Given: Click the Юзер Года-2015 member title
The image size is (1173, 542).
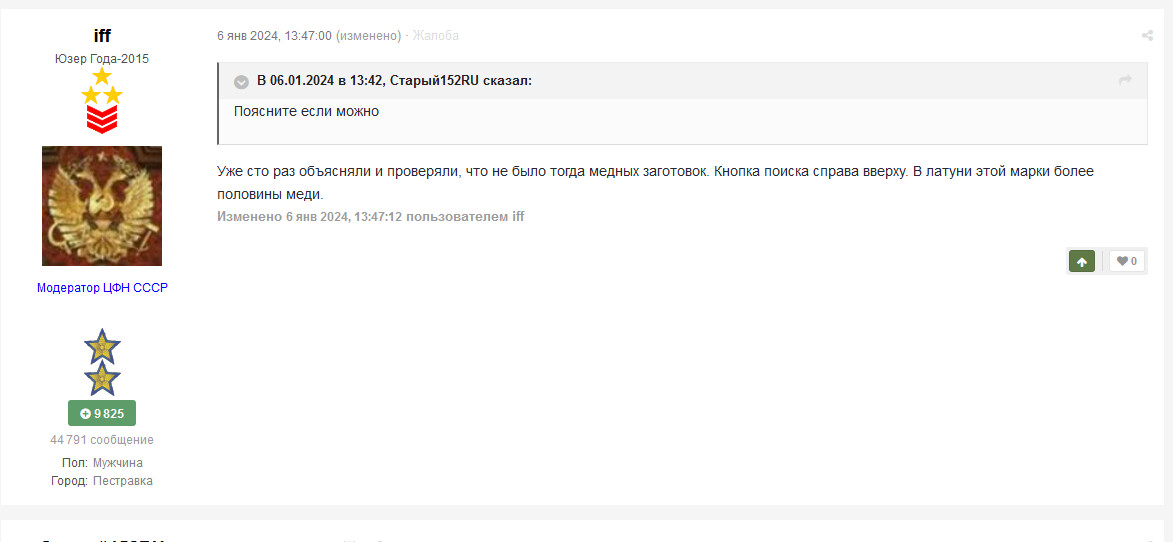Looking at the screenshot, I should click(x=102, y=59).
